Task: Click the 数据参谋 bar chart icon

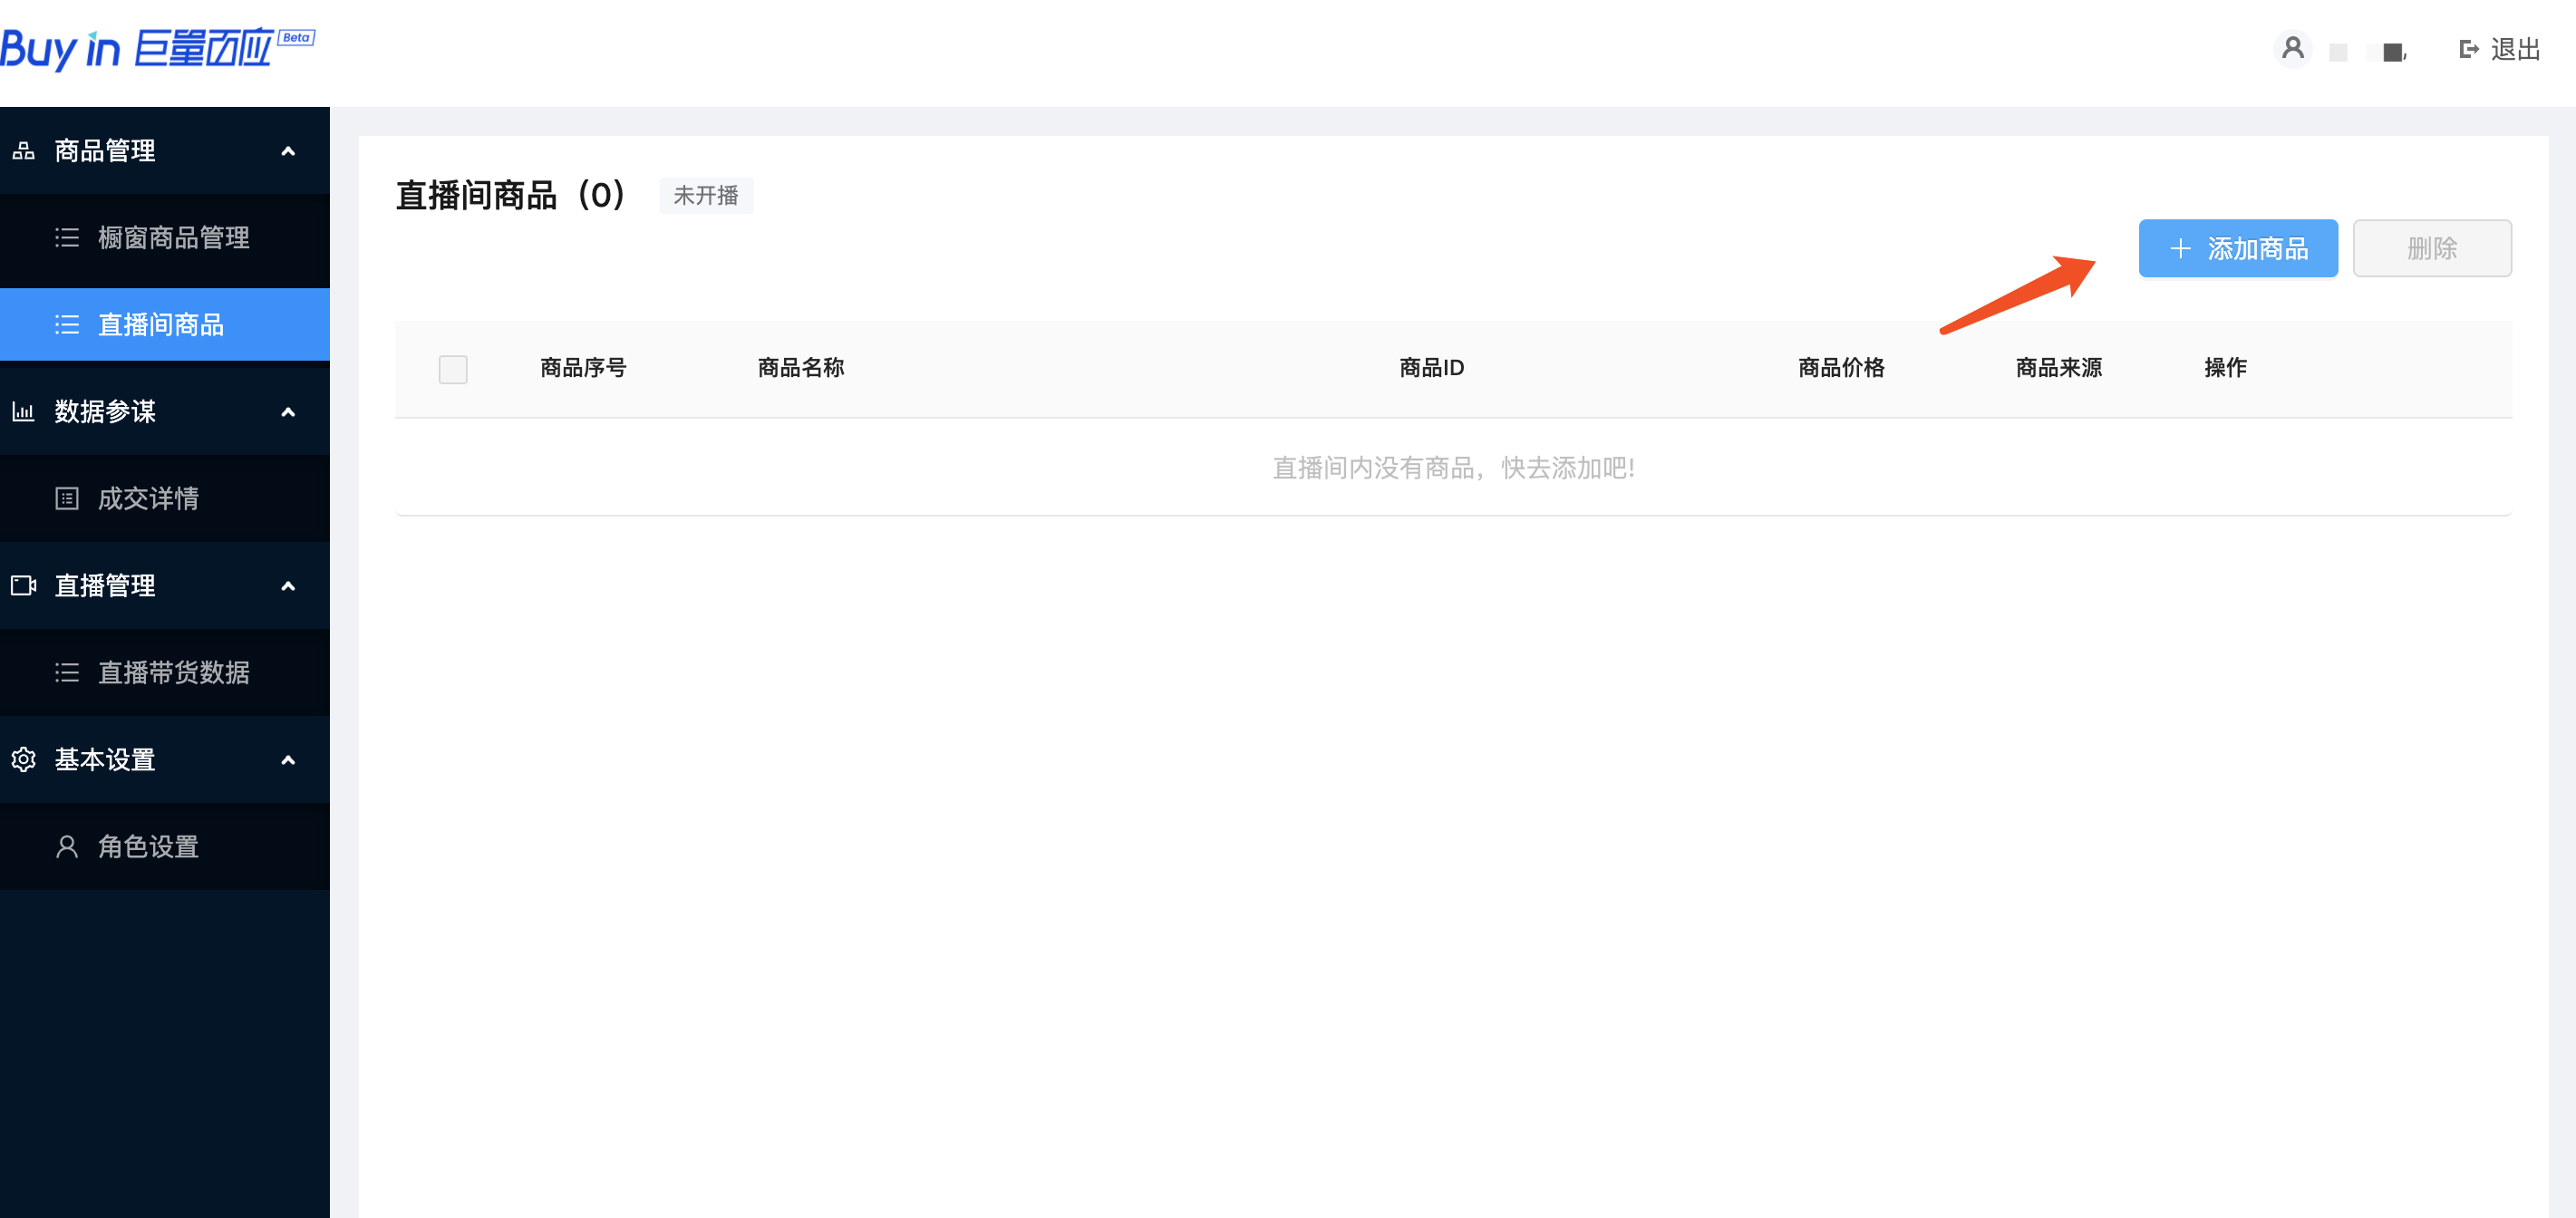Action: [x=24, y=411]
